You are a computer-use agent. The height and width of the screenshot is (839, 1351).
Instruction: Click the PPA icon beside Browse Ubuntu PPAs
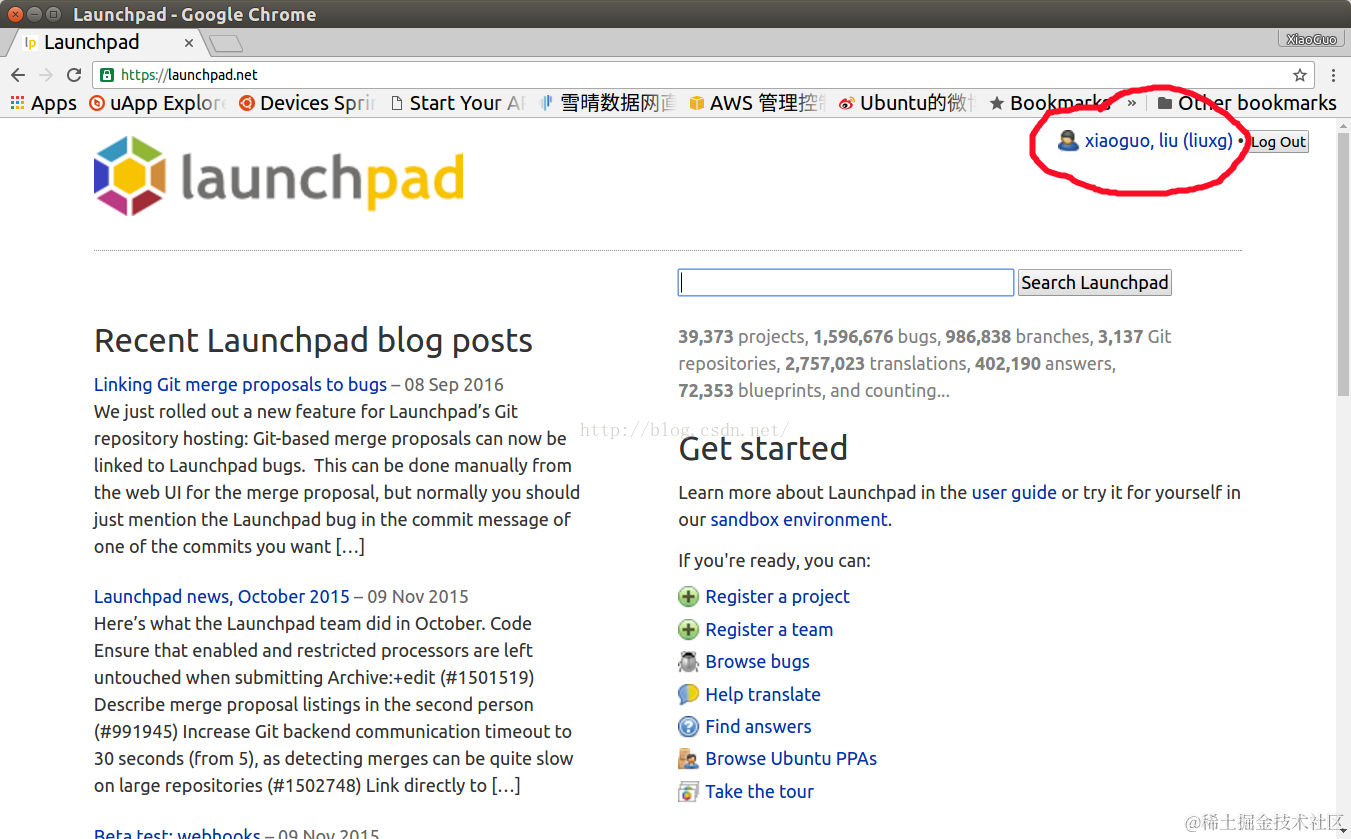pos(688,759)
